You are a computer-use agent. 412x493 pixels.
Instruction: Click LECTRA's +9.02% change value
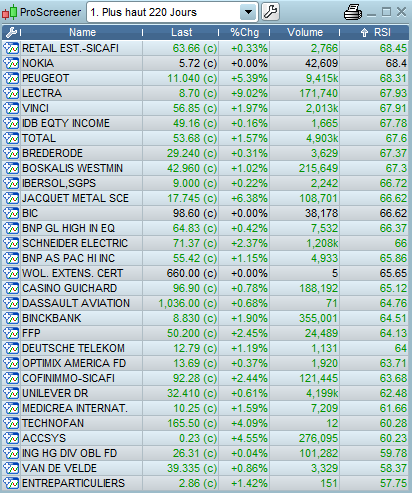[249, 93]
